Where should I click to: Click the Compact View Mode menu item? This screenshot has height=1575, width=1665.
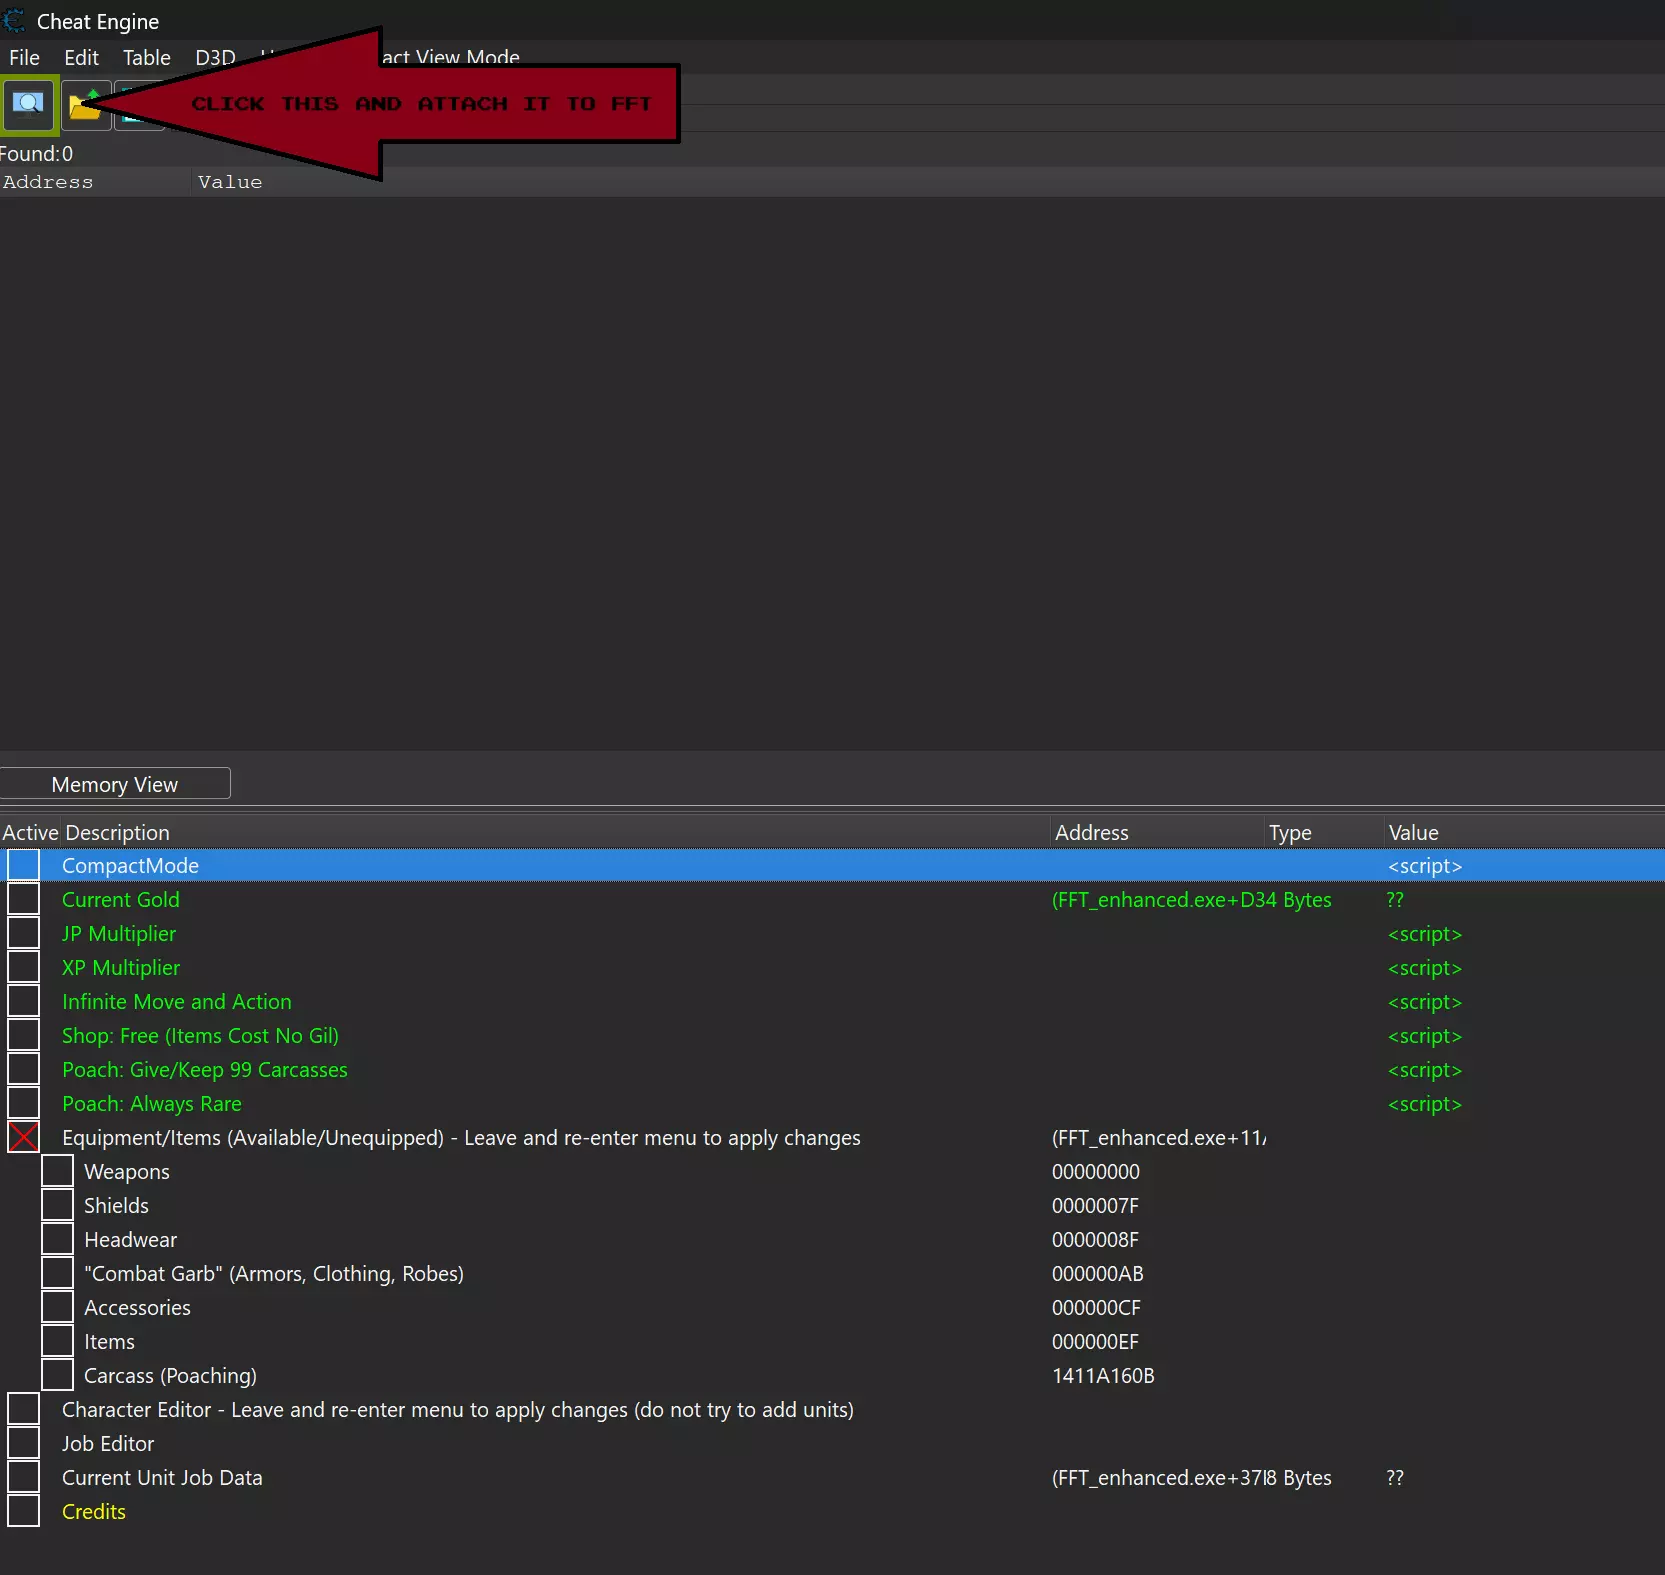(x=451, y=57)
